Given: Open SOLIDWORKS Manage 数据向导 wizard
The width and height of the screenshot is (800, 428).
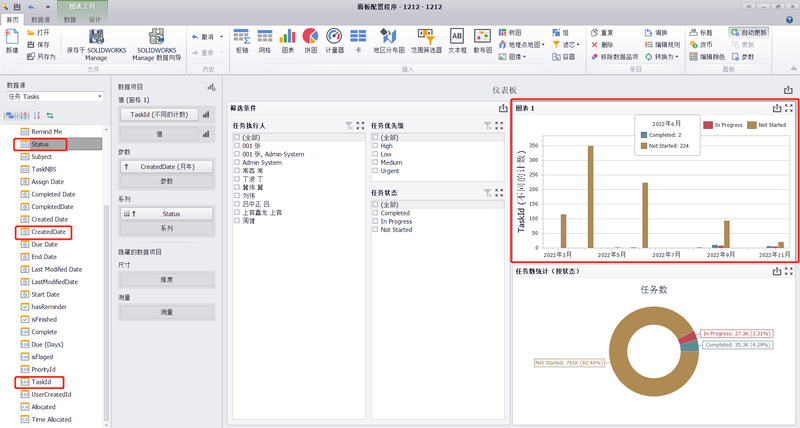Looking at the screenshot, I should 157,44.
